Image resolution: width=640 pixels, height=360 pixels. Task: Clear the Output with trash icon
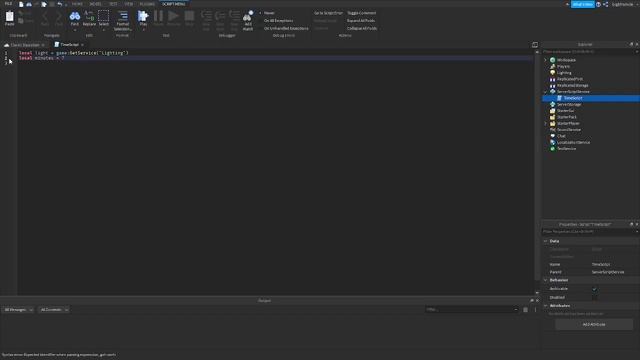[525, 310]
